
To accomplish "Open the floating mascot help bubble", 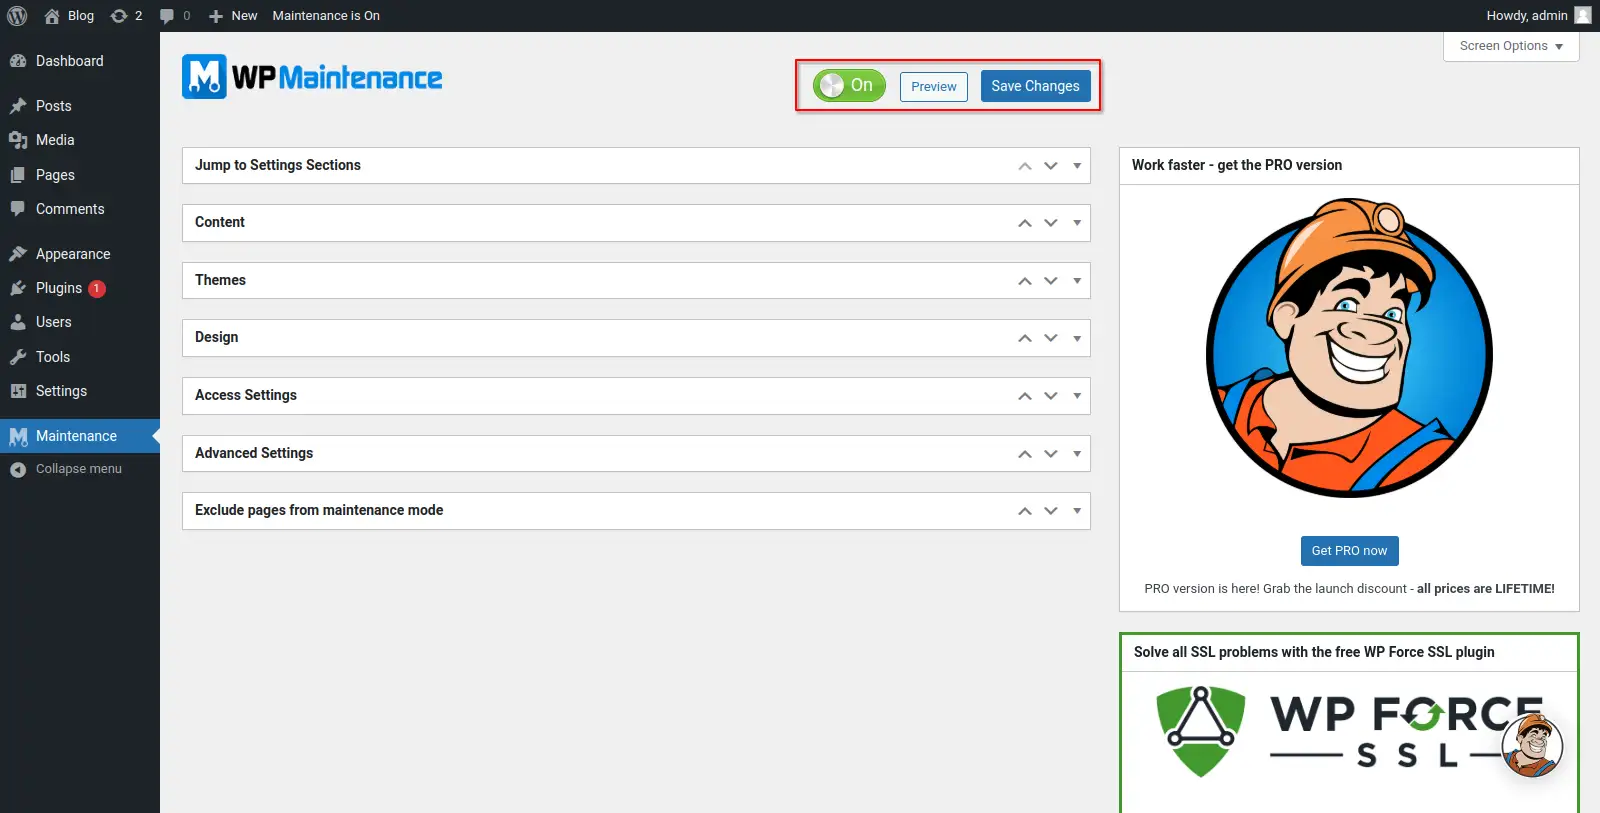I will (1532, 745).
